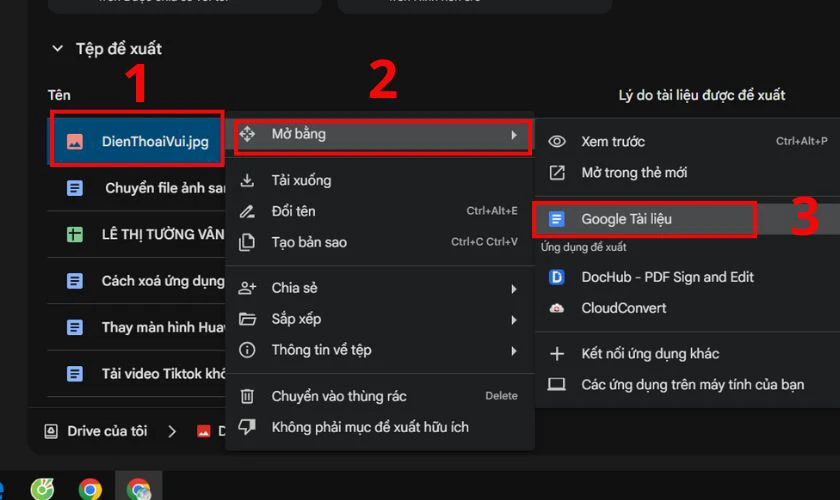Click the Docs icon beside Thay màn hình

coord(74,327)
